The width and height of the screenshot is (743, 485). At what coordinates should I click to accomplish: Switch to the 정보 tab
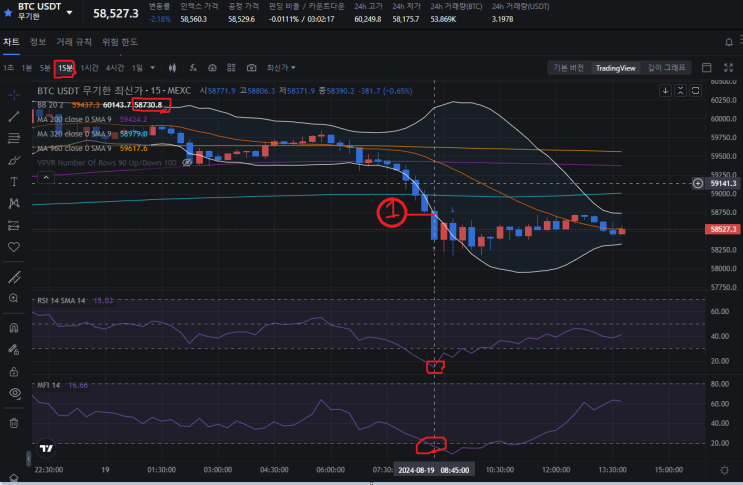38,42
